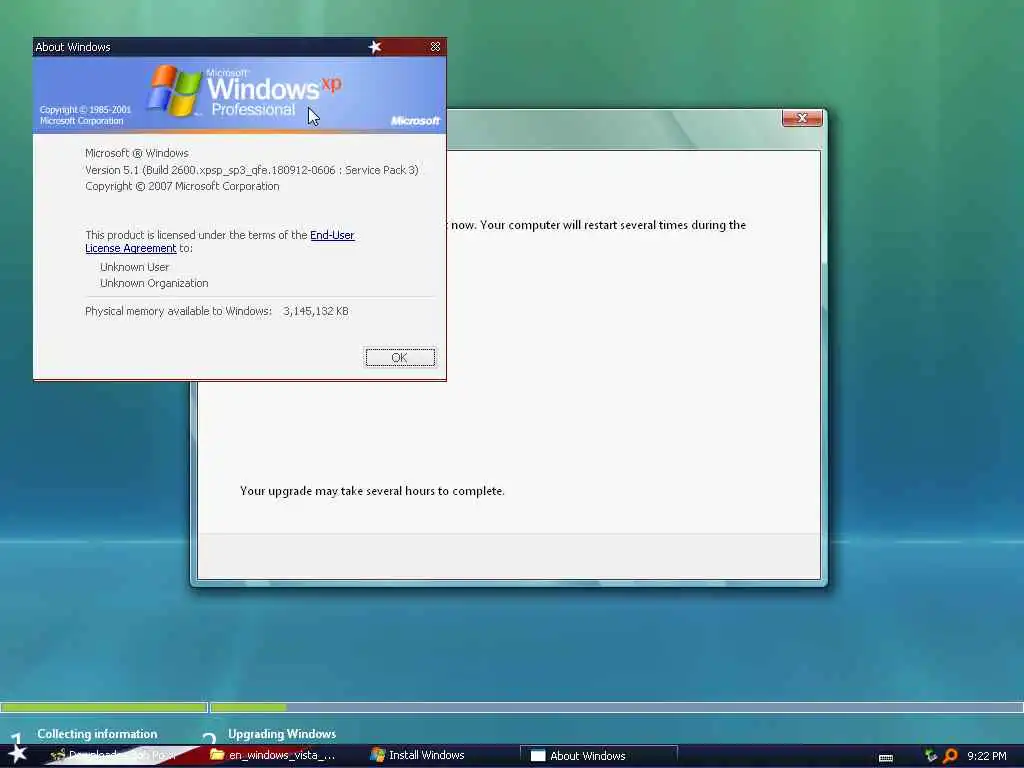Click the network connection tray icon

[x=931, y=756]
